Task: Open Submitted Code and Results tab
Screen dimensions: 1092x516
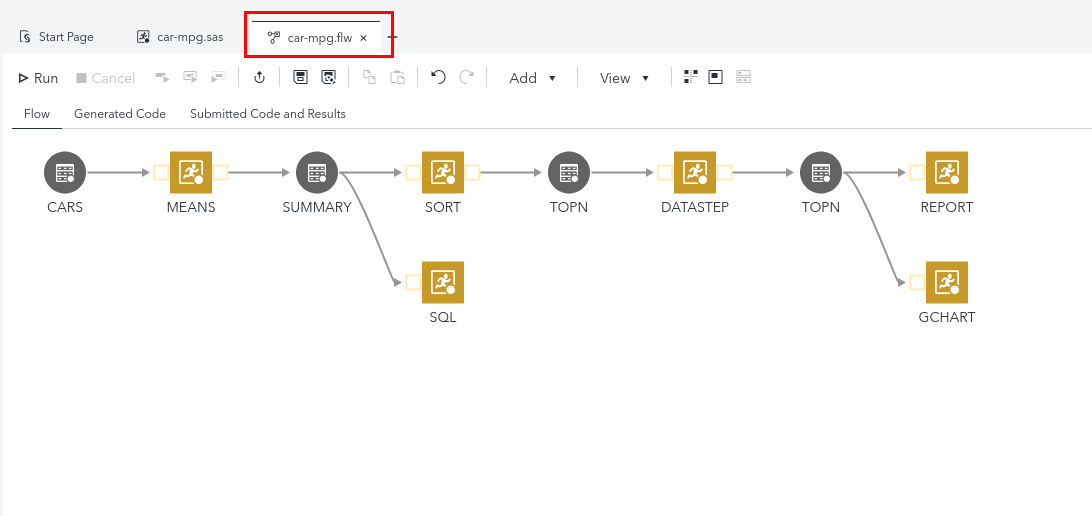Action: point(268,114)
